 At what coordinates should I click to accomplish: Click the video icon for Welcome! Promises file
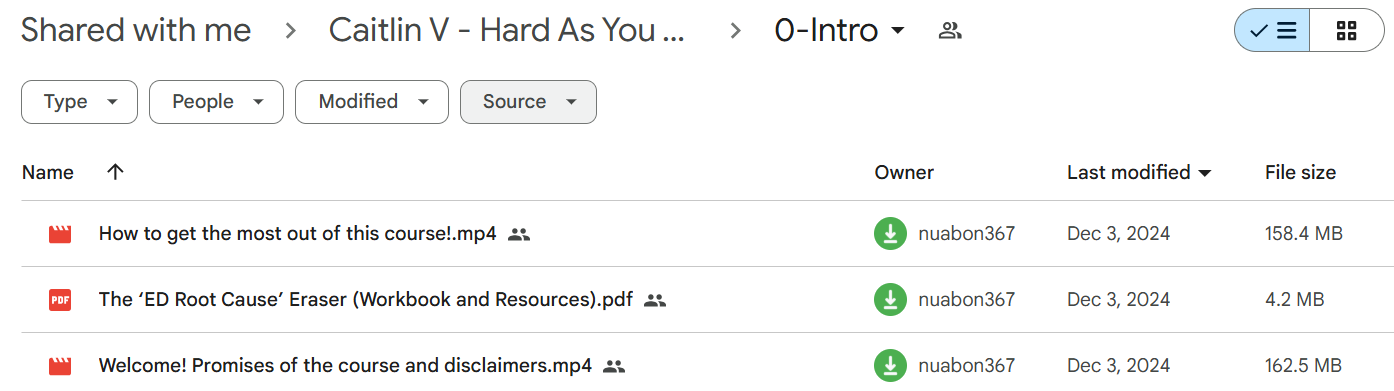[60, 365]
